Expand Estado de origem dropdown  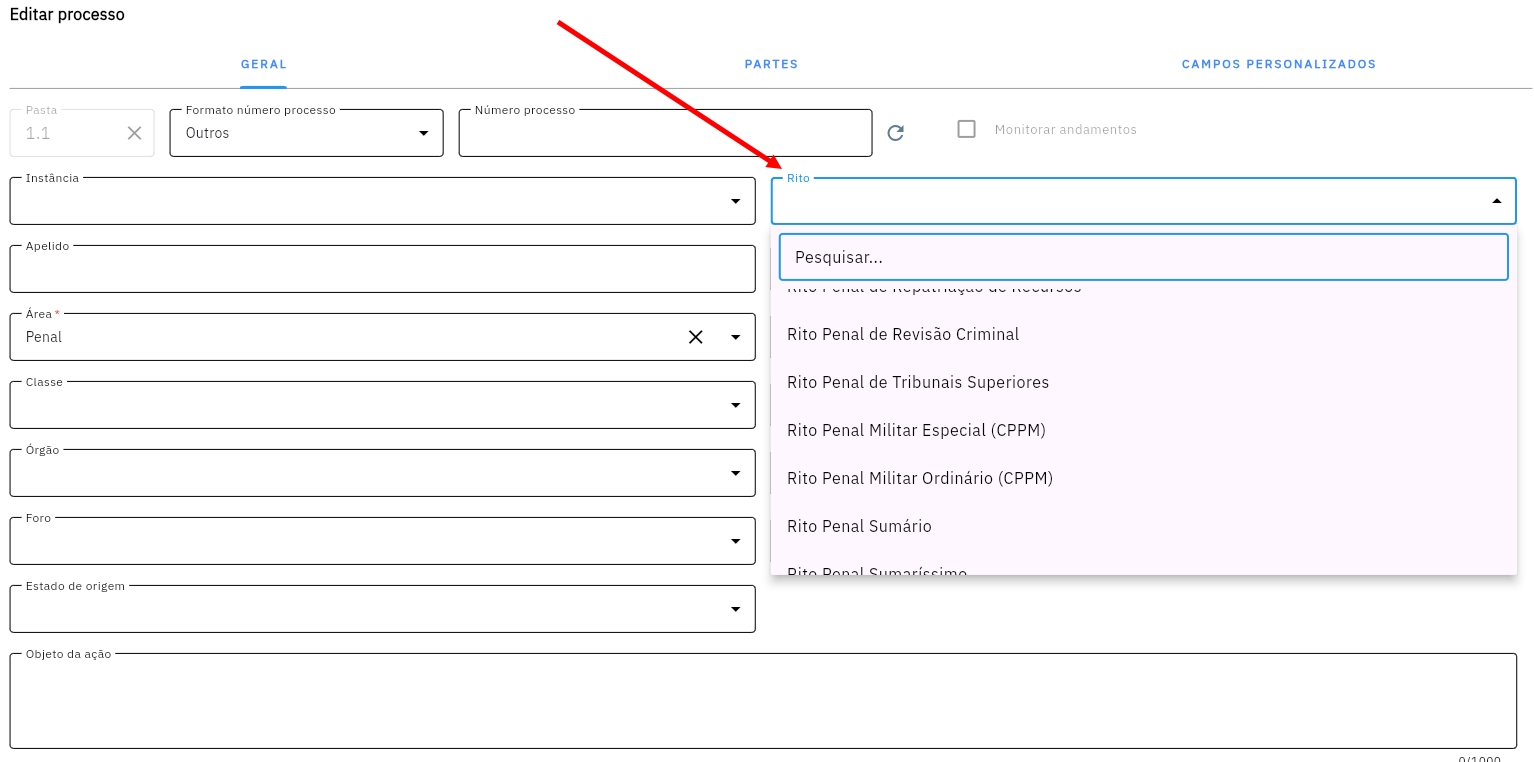pos(735,609)
